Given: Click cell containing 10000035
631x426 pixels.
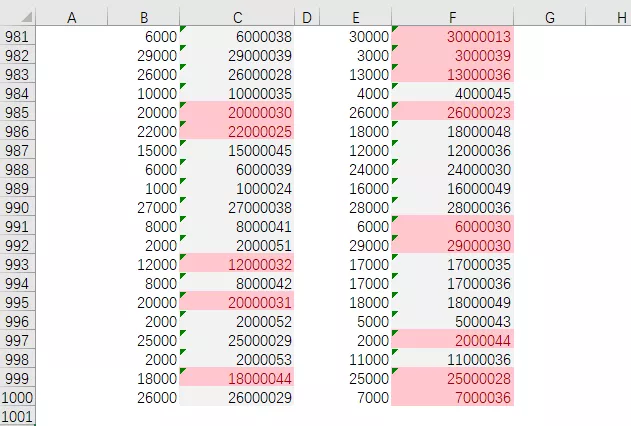Looking at the screenshot, I should point(237,93).
